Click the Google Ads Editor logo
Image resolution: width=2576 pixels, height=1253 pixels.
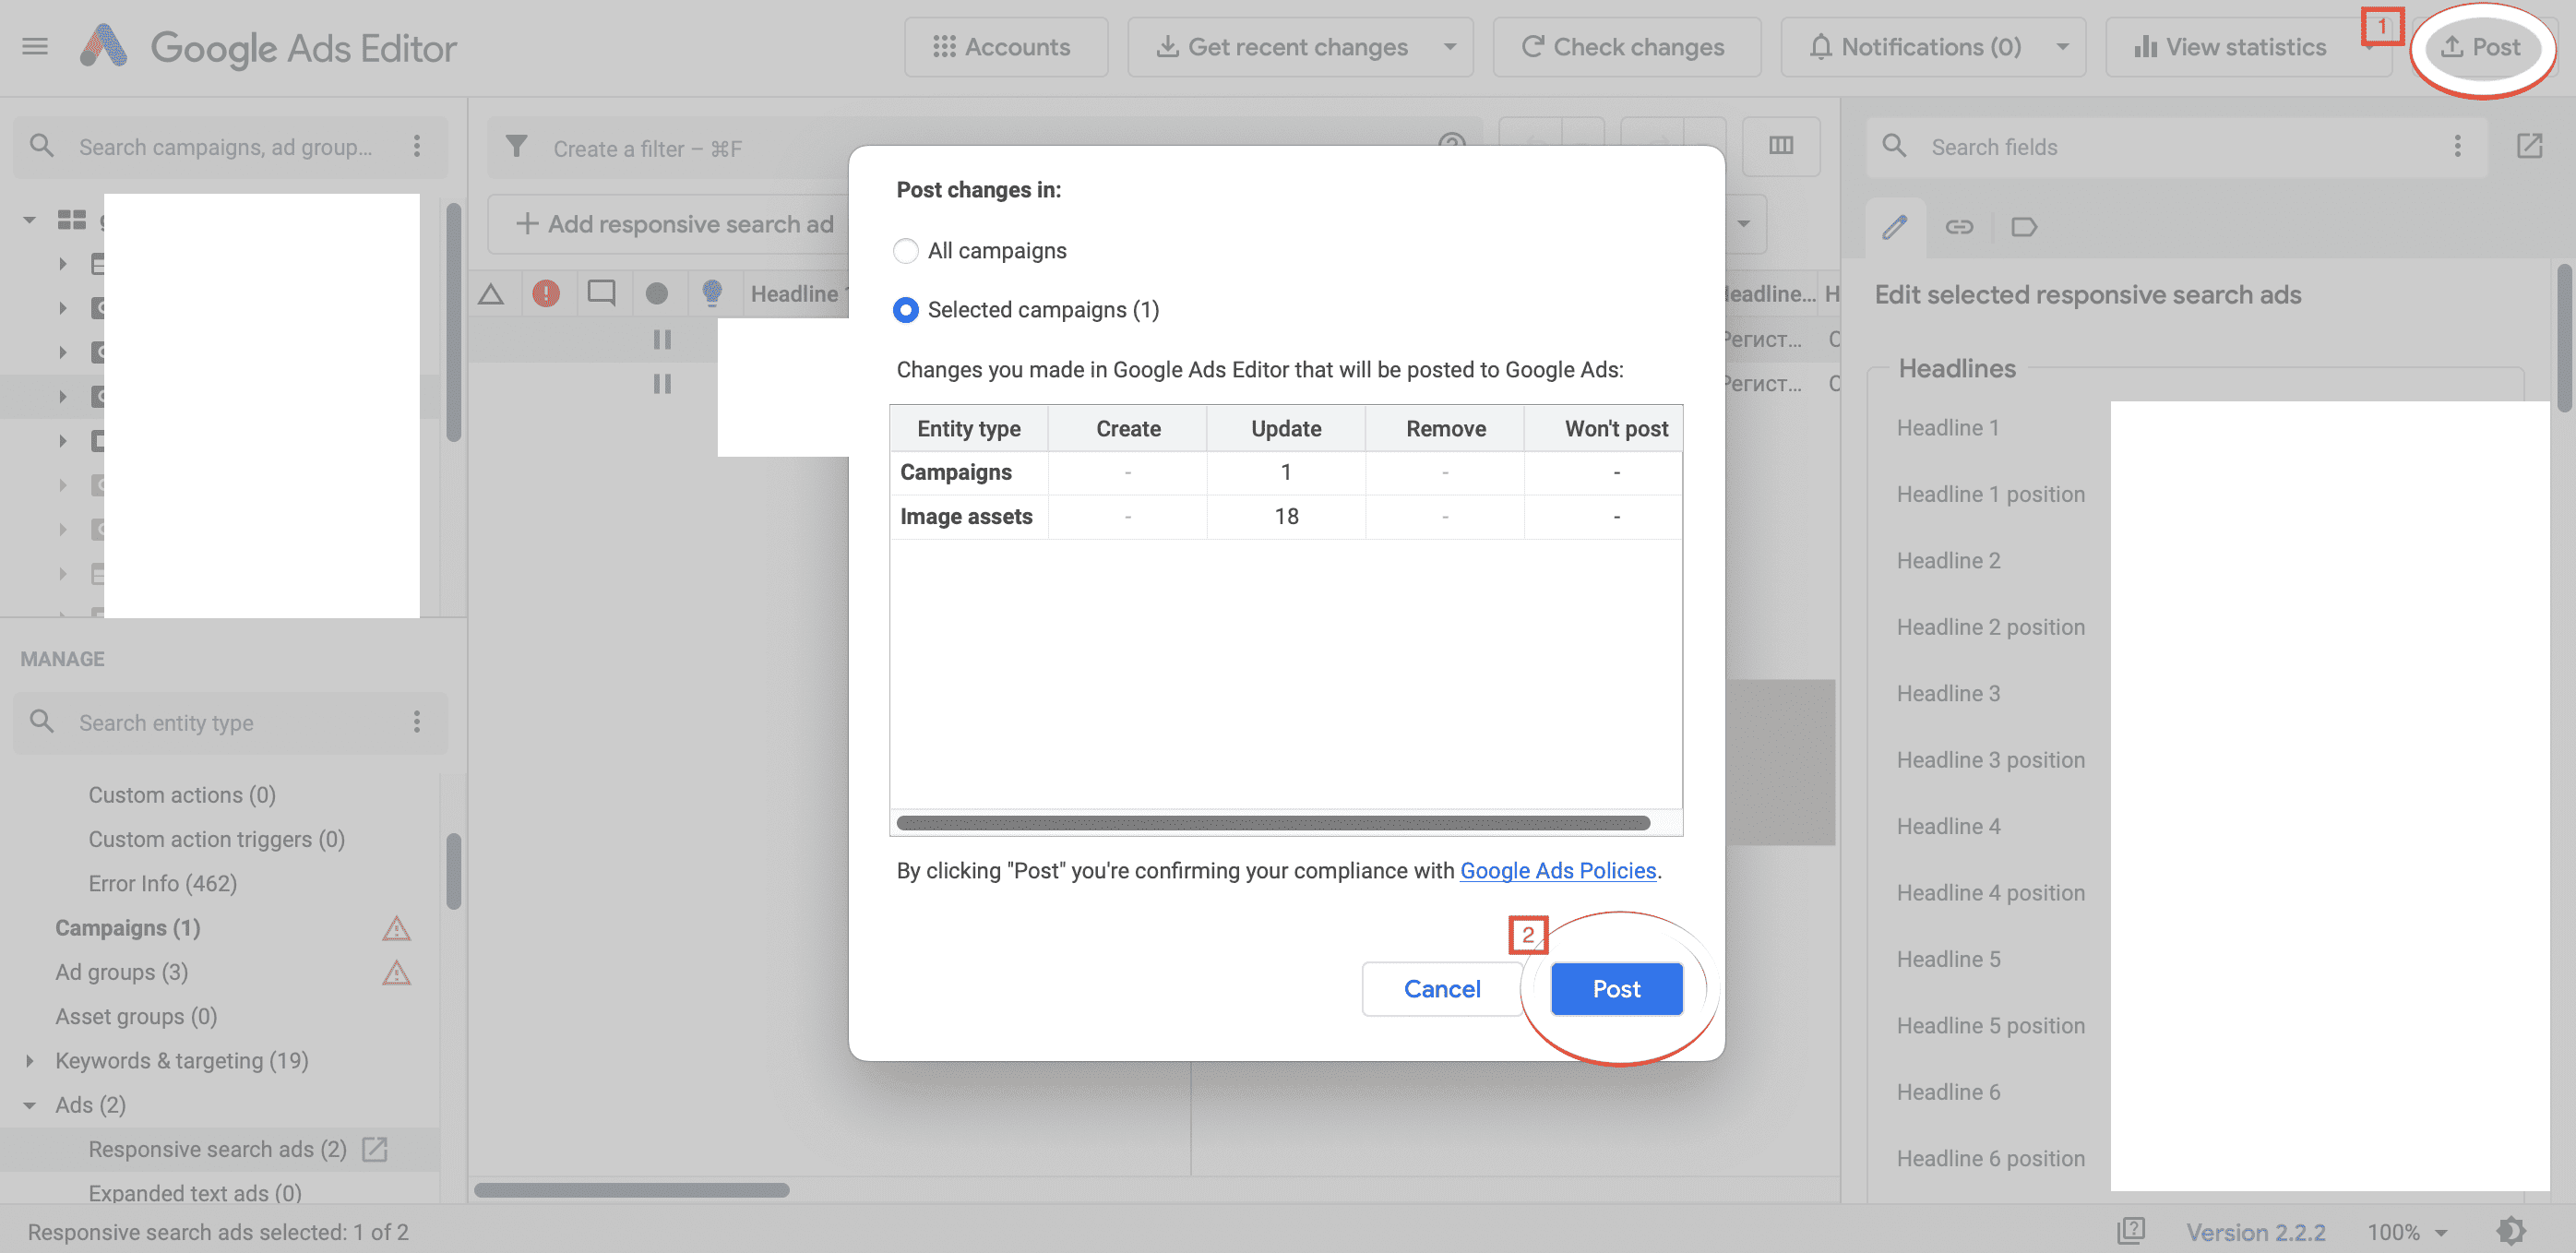104,47
